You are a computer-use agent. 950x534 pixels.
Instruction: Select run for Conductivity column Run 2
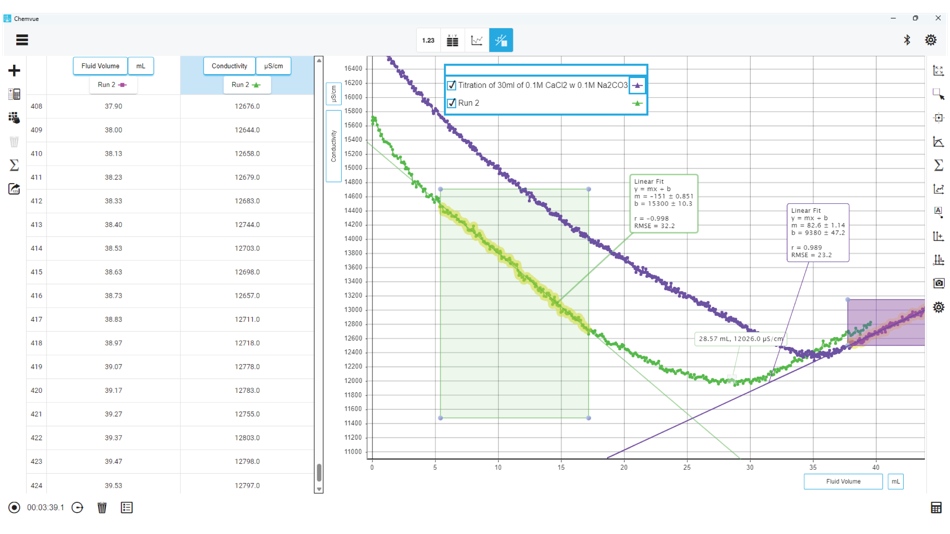[247, 85]
